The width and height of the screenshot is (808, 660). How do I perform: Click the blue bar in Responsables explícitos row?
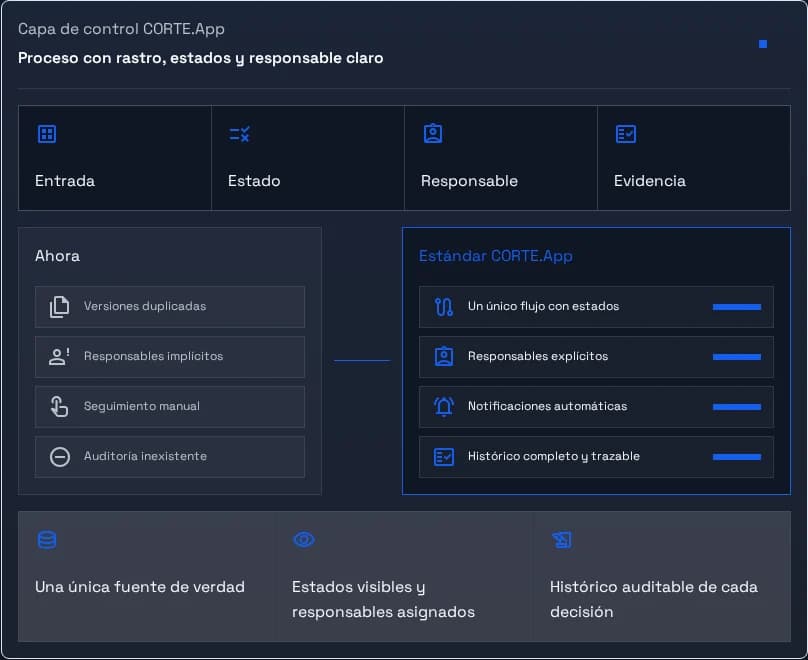tap(737, 357)
